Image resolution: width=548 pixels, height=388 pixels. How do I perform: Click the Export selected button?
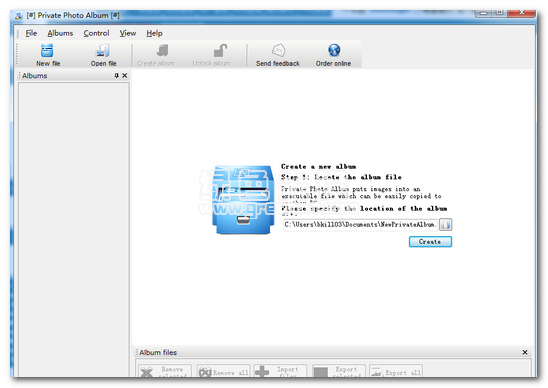point(339,371)
